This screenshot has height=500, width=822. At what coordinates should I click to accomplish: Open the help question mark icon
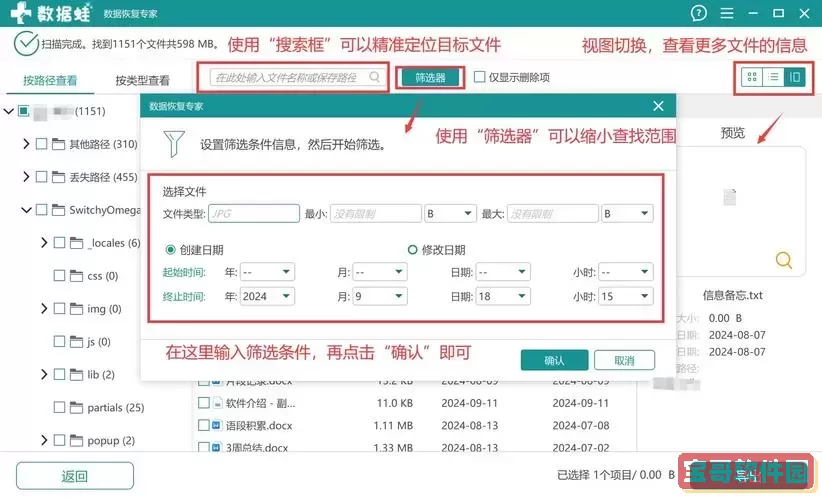coord(698,13)
